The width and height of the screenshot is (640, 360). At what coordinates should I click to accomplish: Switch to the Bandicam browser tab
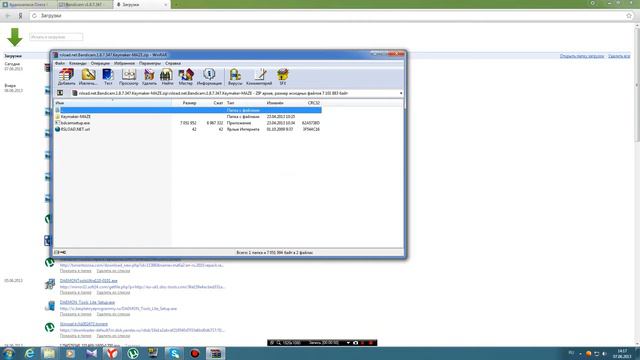coord(85,4)
